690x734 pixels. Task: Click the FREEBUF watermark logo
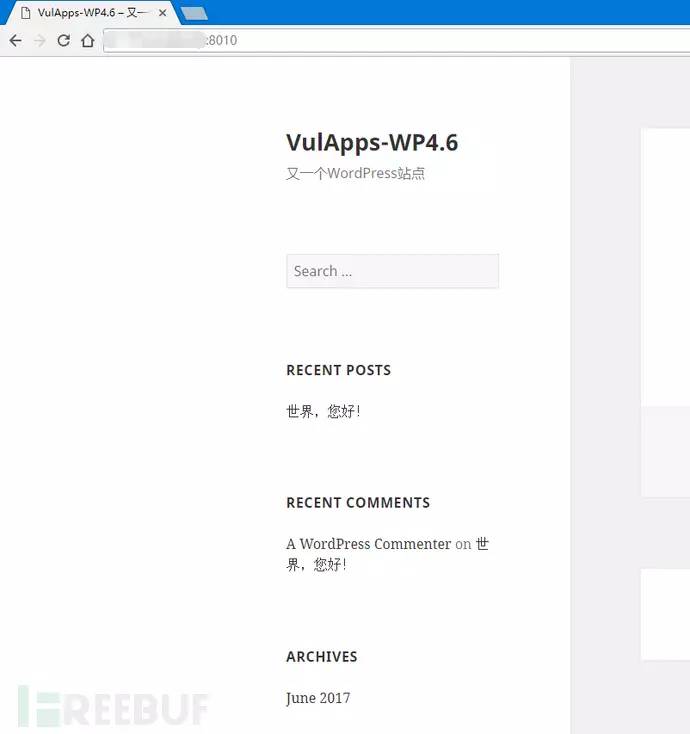[x=113, y=706]
